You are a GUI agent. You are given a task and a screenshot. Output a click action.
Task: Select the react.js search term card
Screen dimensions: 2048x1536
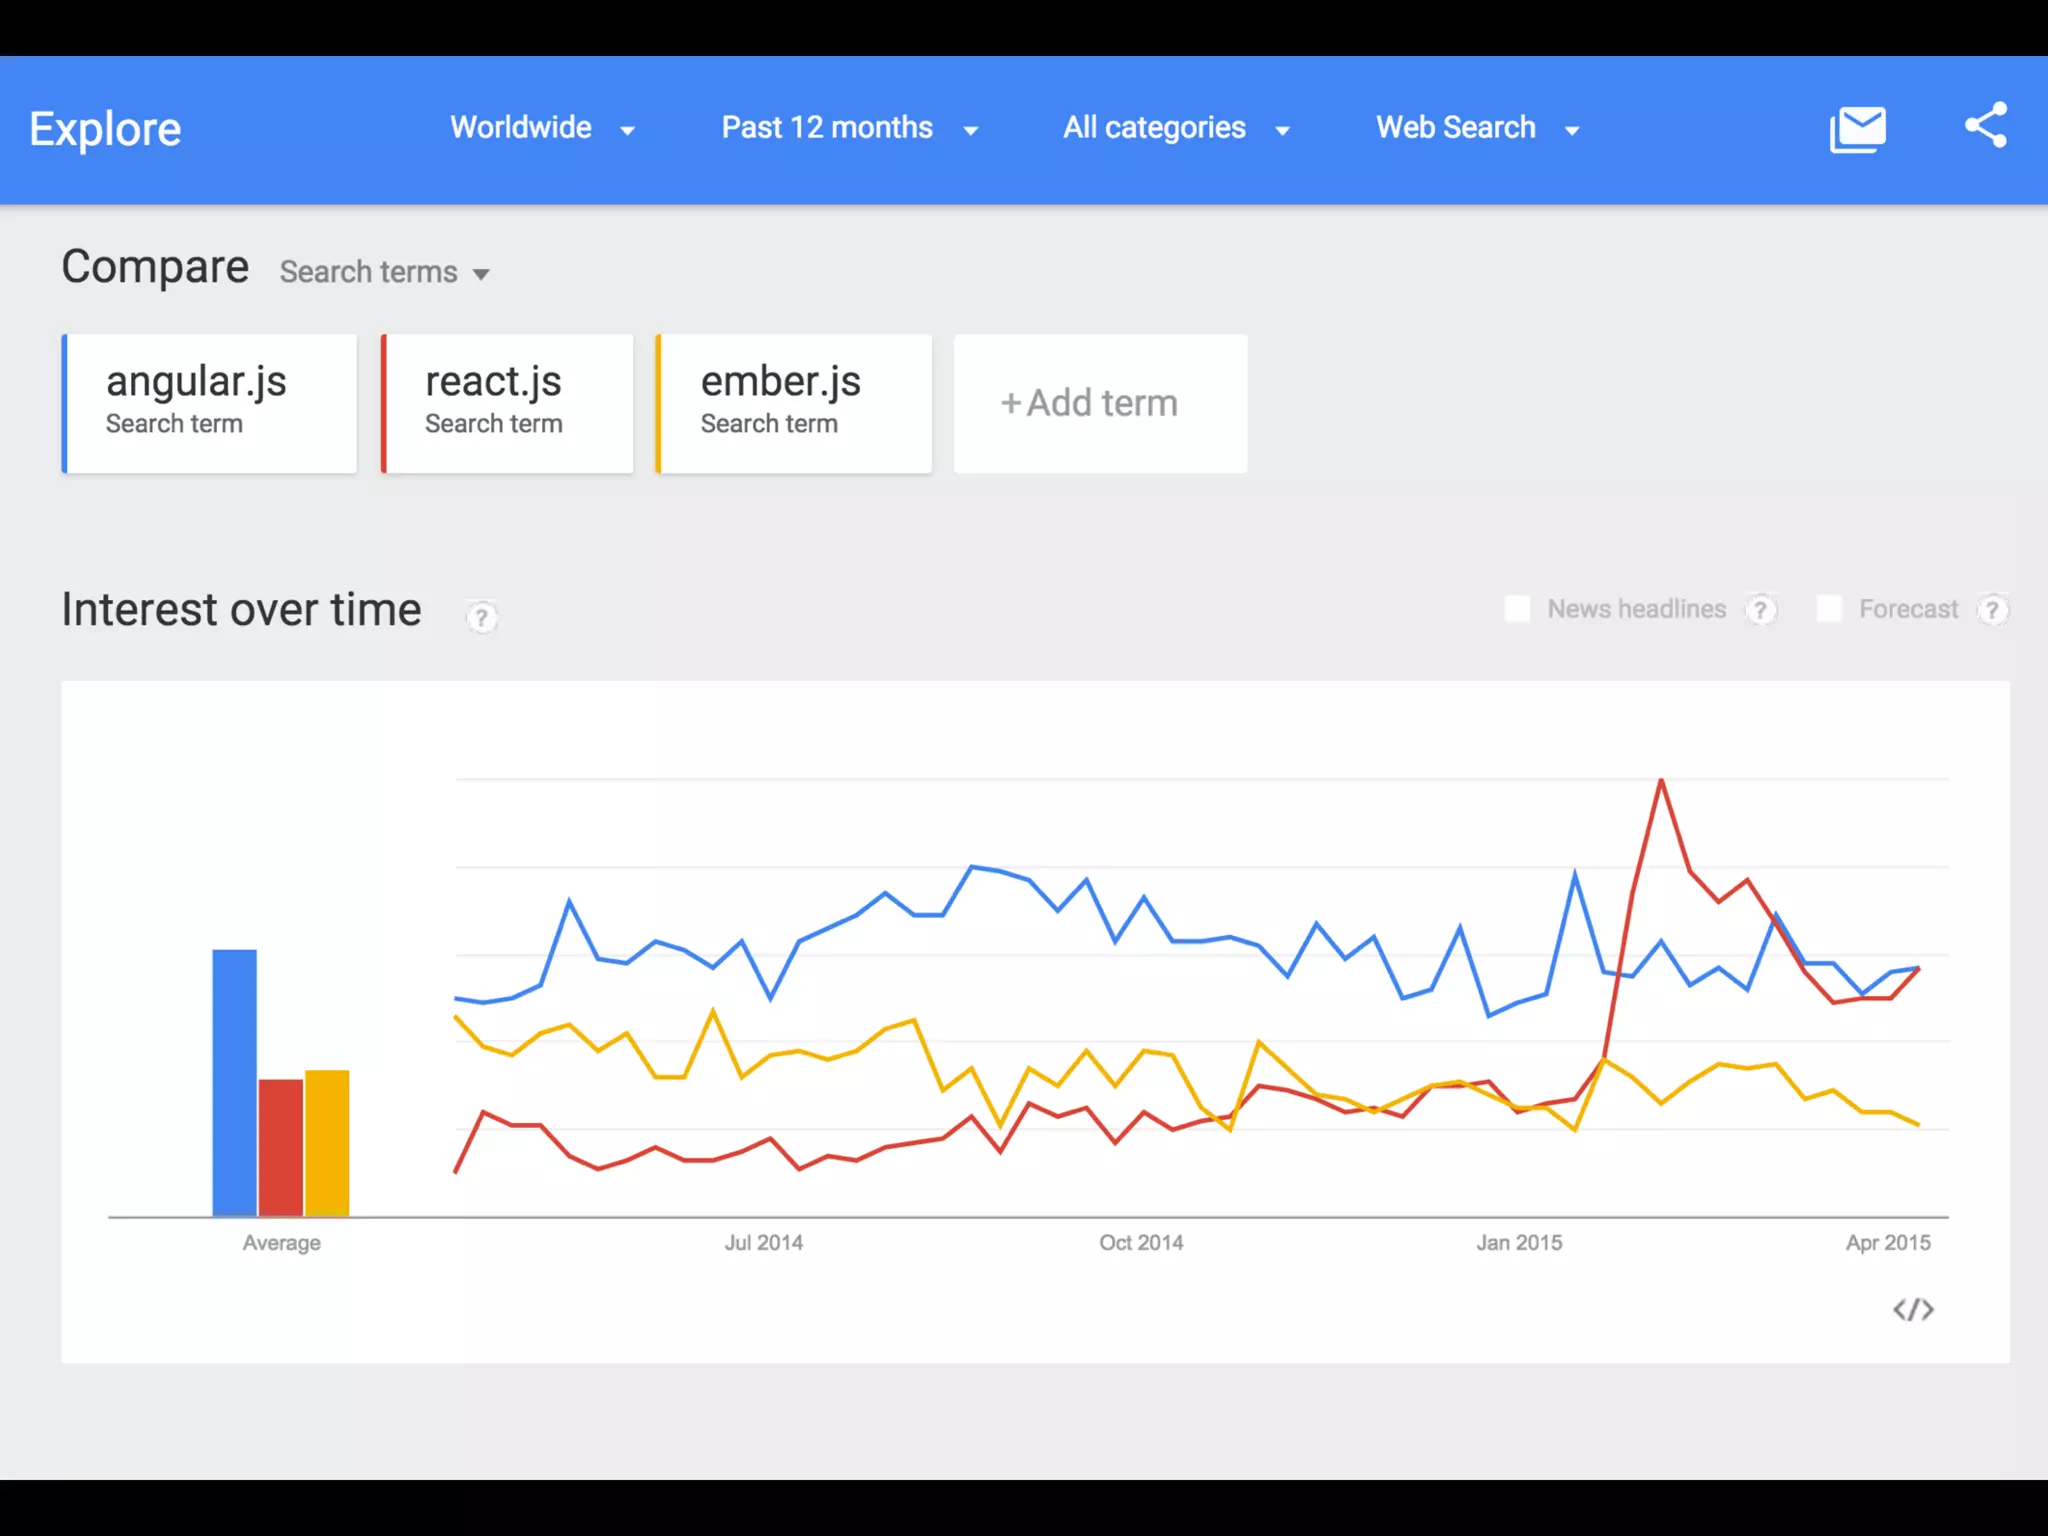coord(508,403)
